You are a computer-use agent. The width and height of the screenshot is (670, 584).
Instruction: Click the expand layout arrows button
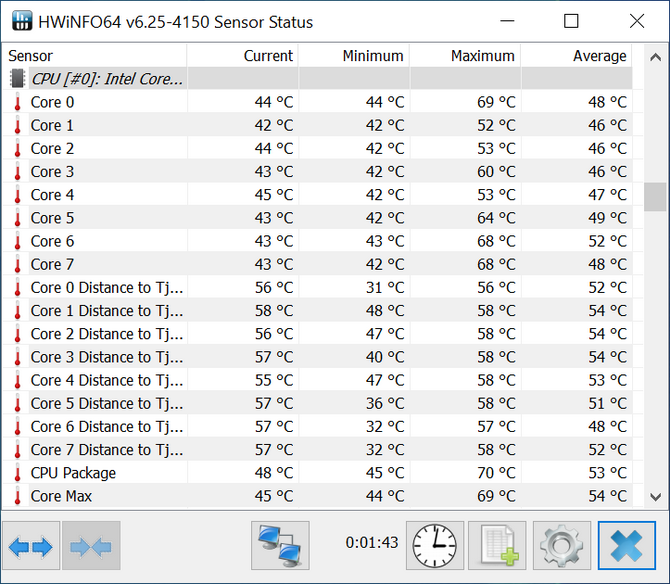click(31, 546)
